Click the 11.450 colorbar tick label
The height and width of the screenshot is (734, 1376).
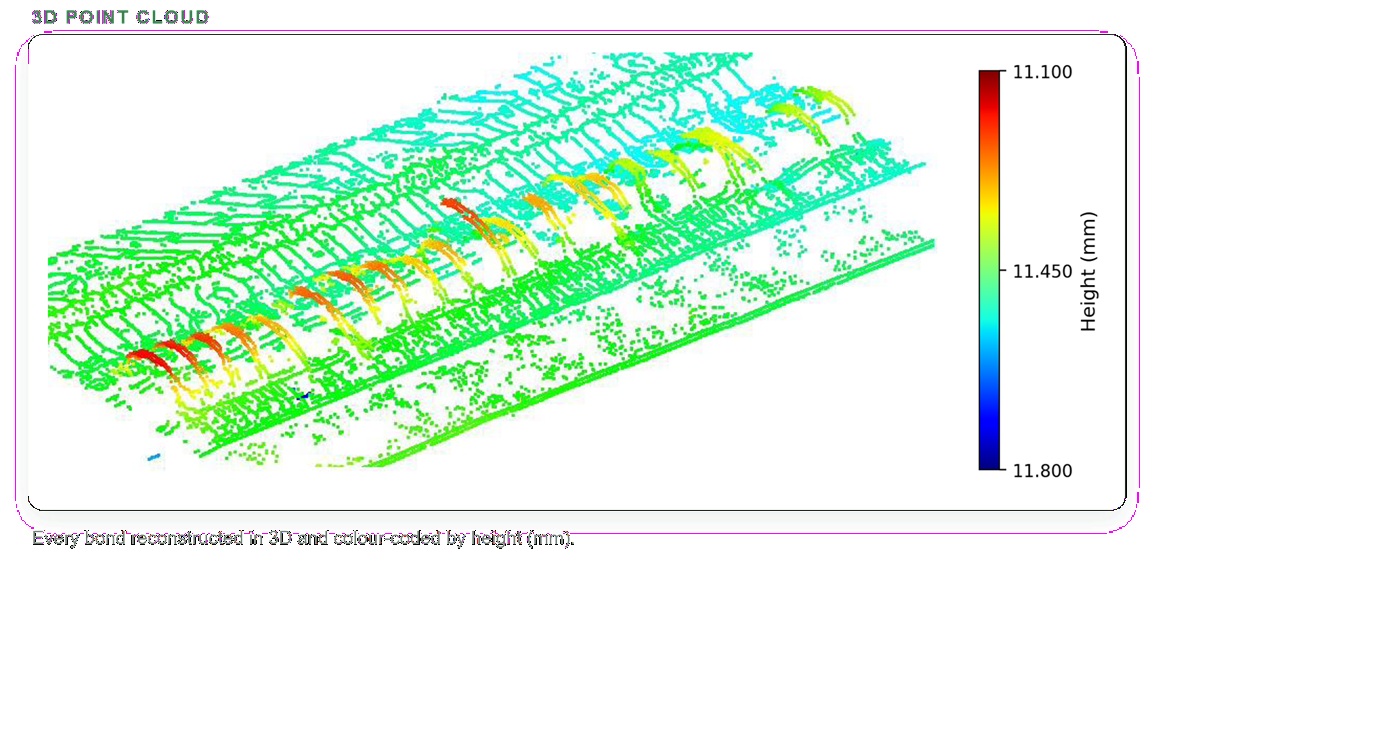pos(1042,271)
